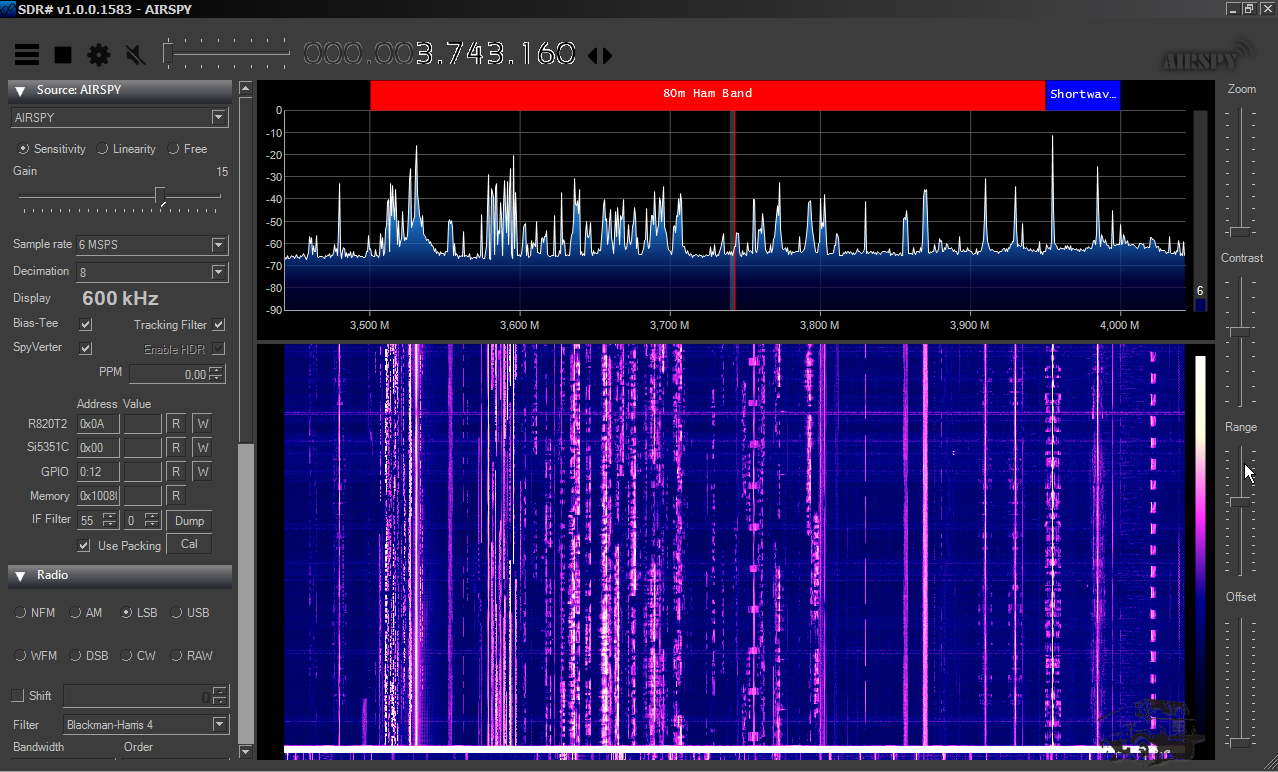
Task: Click the Dump button
Action: 189,520
